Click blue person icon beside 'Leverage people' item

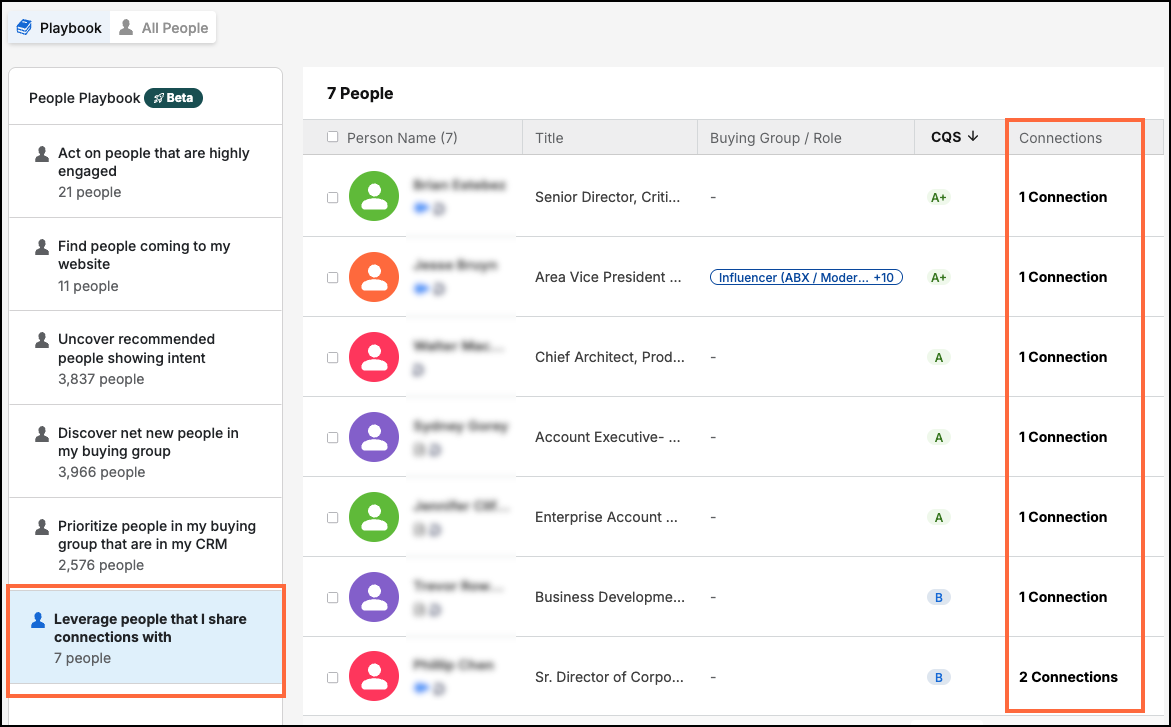click(37, 620)
